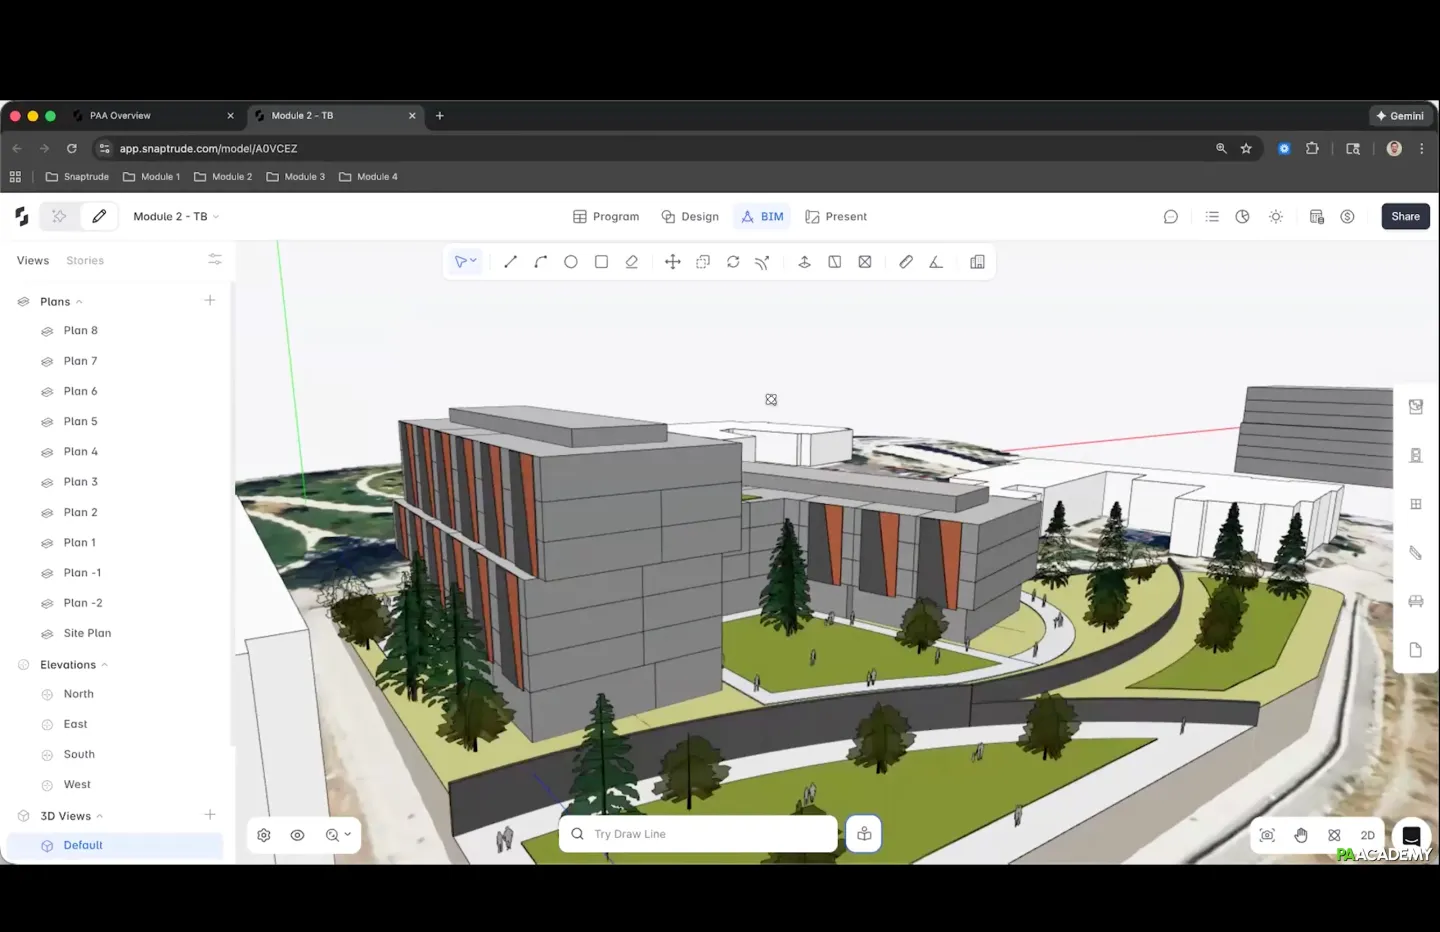Screen dimensions: 1440x932
Task: Click the Share button
Action: point(1405,217)
